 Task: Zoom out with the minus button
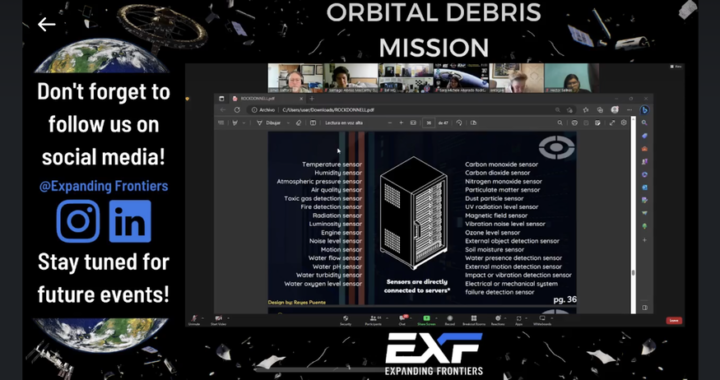click(x=390, y=123)
